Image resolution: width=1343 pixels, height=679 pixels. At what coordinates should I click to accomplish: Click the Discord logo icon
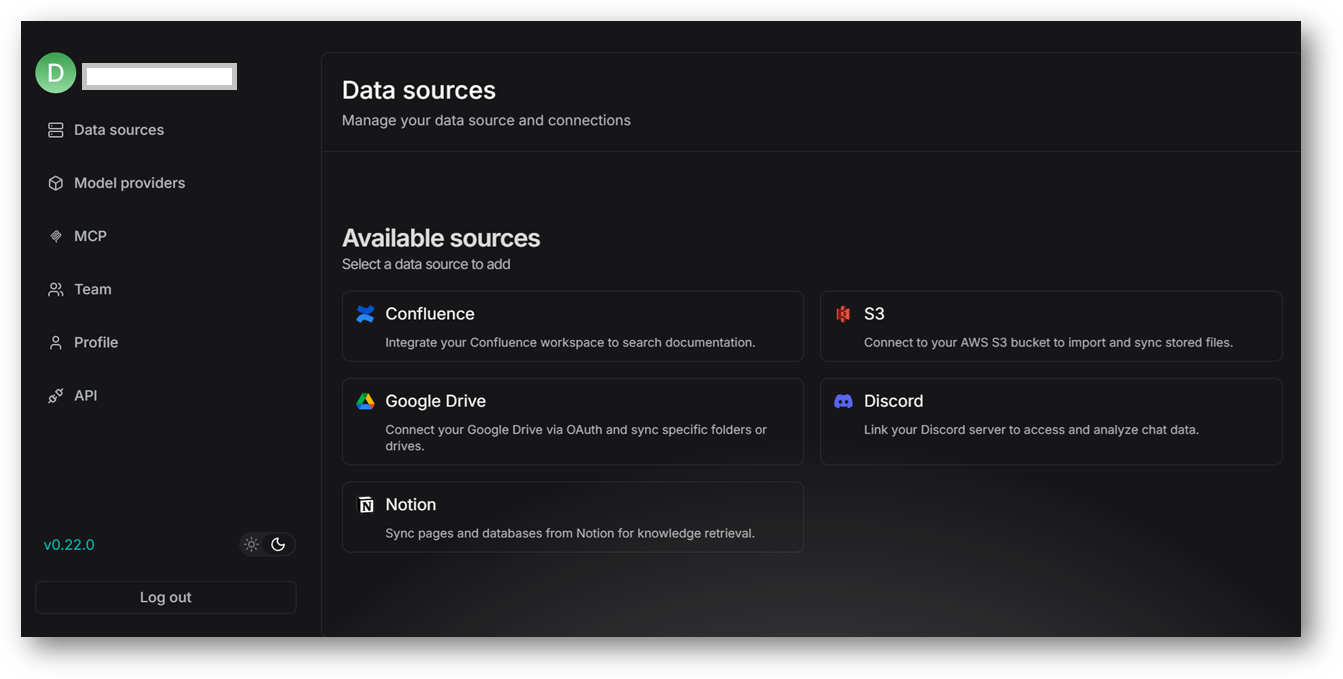[843, 401]
